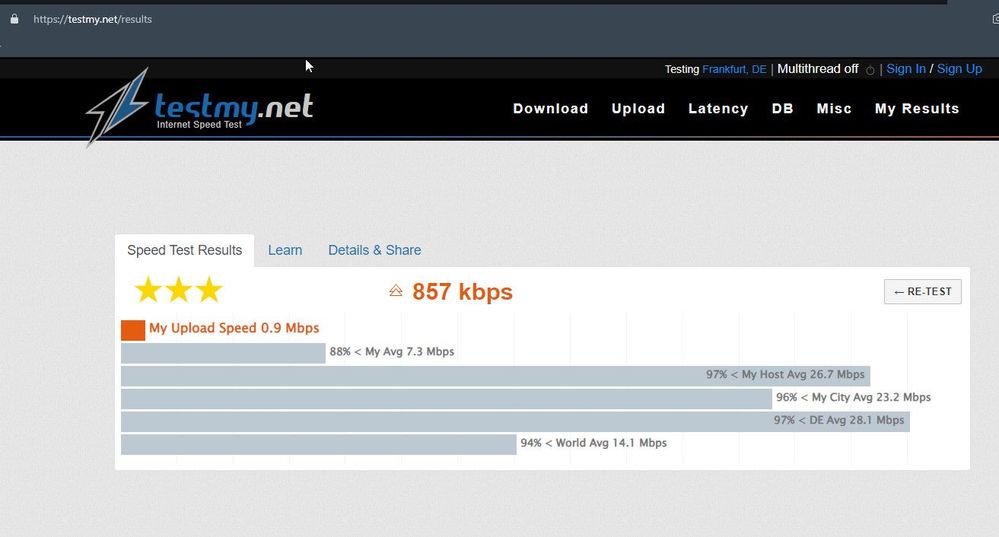Click the World Avg 14.1 Mbps label

[594, 443]
